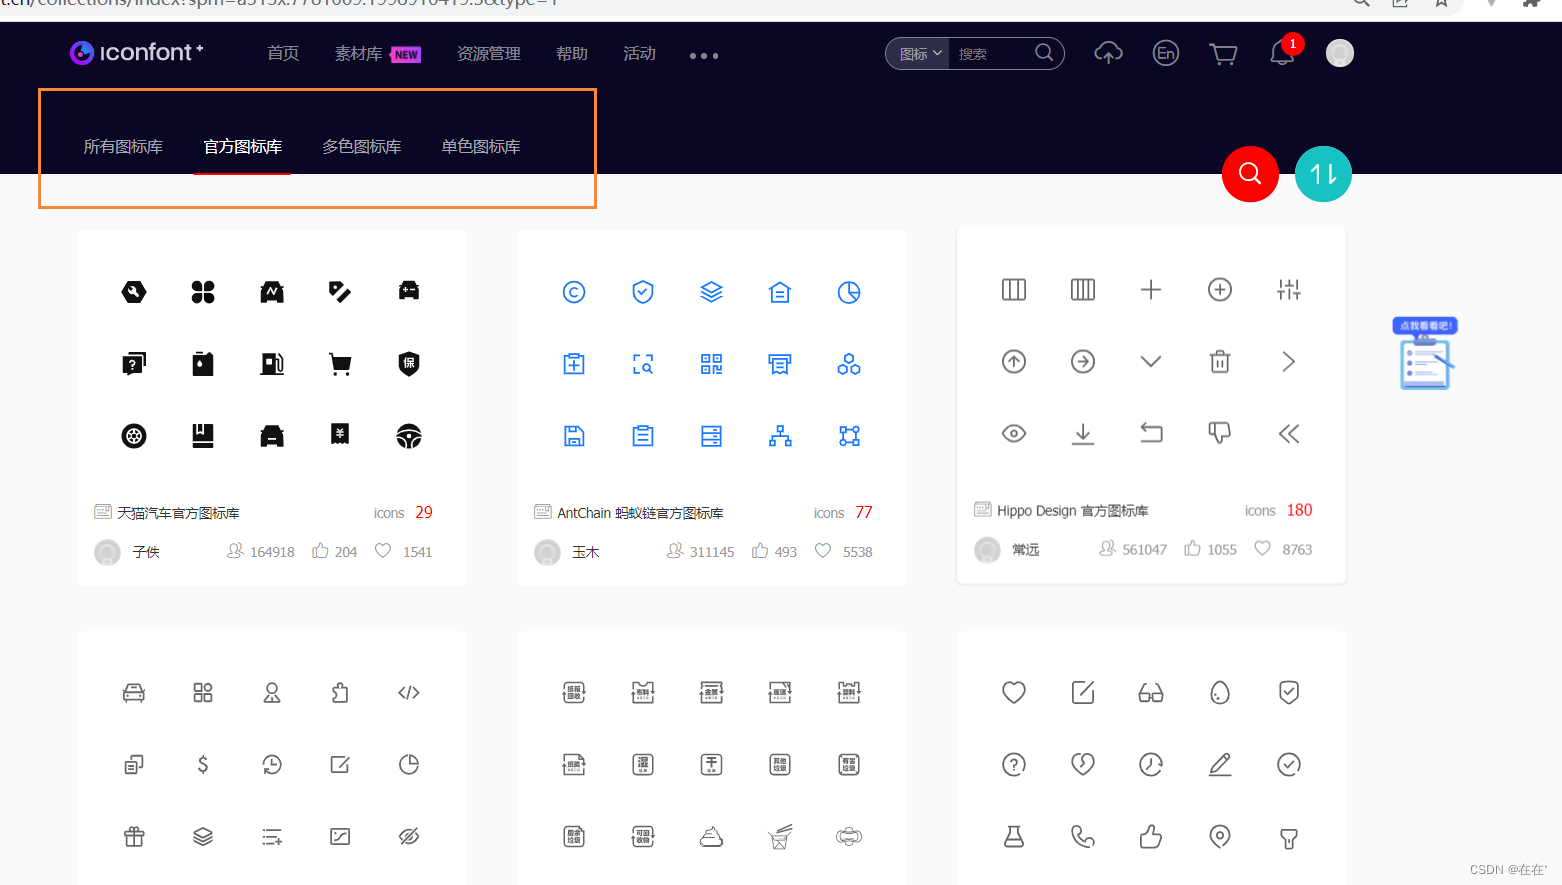Viewport: 1562px width, 885px height.
Task: Favorite the Hippo Design library with the heart
Action: [x=1261, y=548]
